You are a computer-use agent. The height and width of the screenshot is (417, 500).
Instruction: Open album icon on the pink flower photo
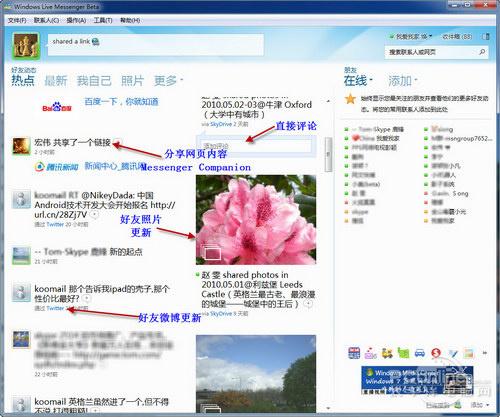tap(211, 252)
